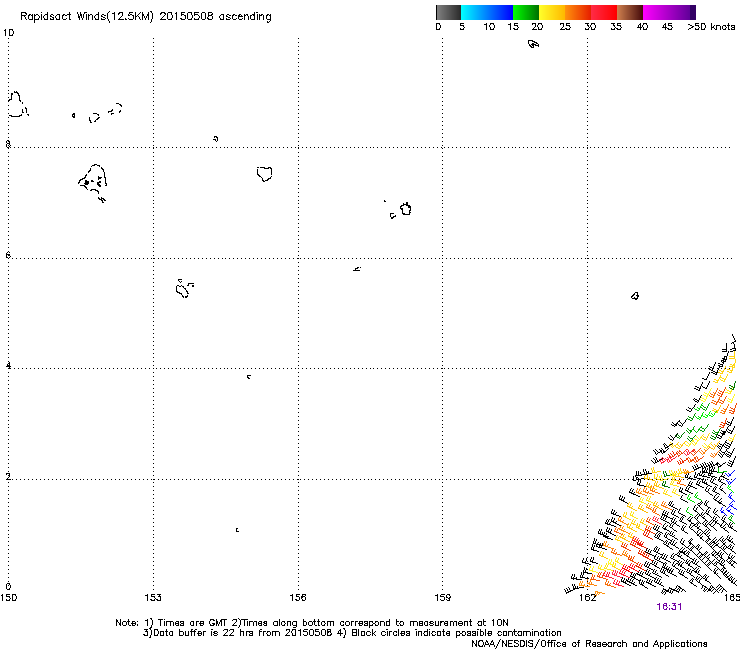Click the 'Note: 1) Times are GMT' line
740x650 pixels.
tap(312, 623)
